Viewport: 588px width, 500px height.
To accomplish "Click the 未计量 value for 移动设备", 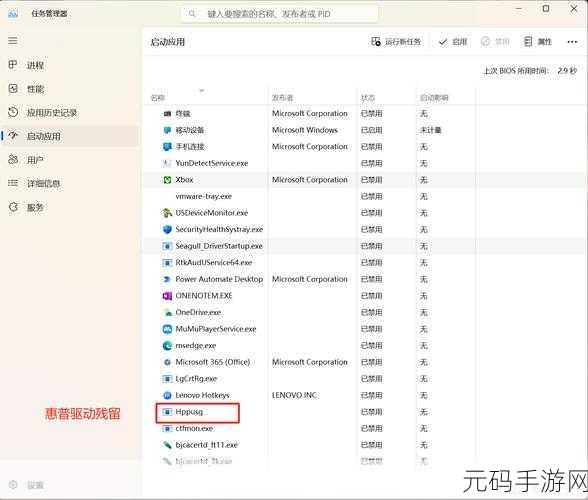I will 430,130.
